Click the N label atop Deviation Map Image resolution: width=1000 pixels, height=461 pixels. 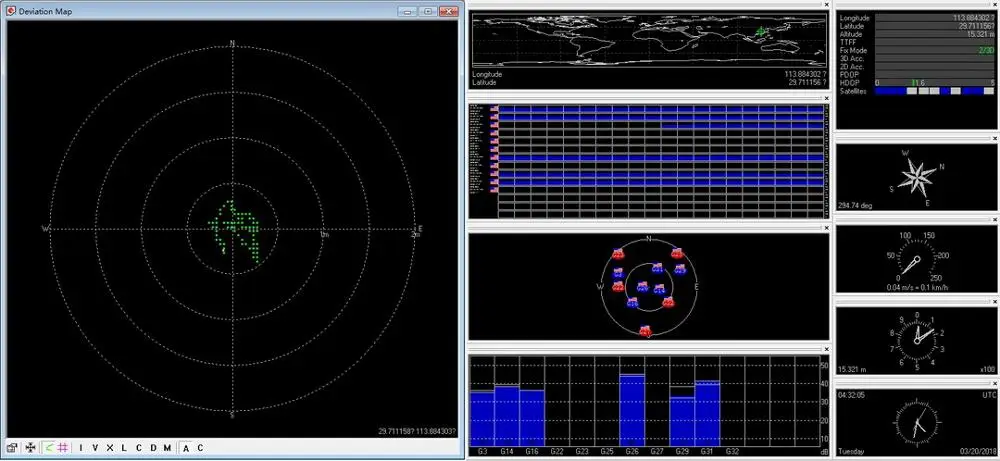click(x=233, y=43)
